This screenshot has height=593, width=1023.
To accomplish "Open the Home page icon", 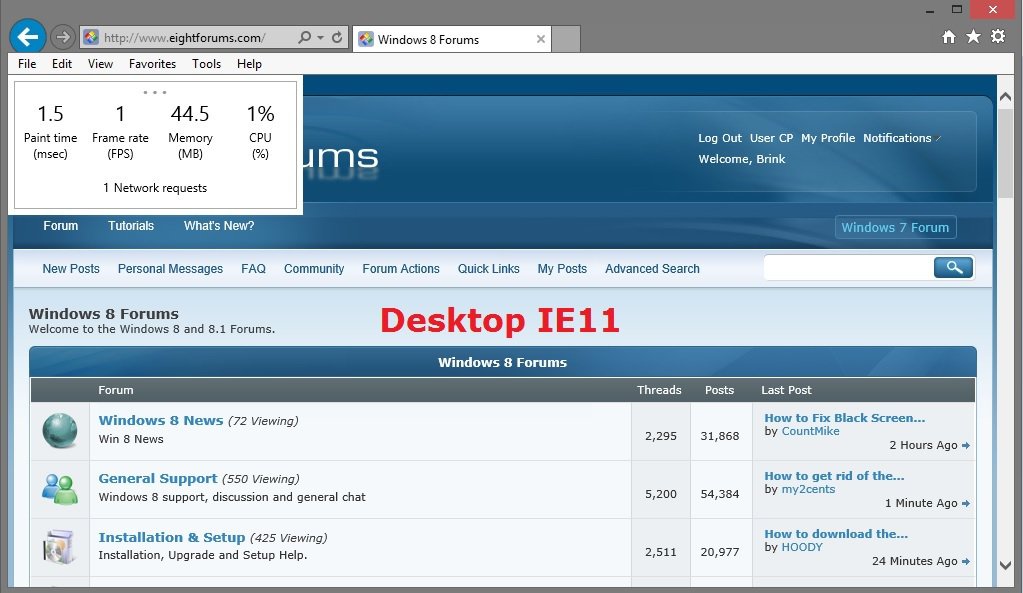I will point(949,37).
